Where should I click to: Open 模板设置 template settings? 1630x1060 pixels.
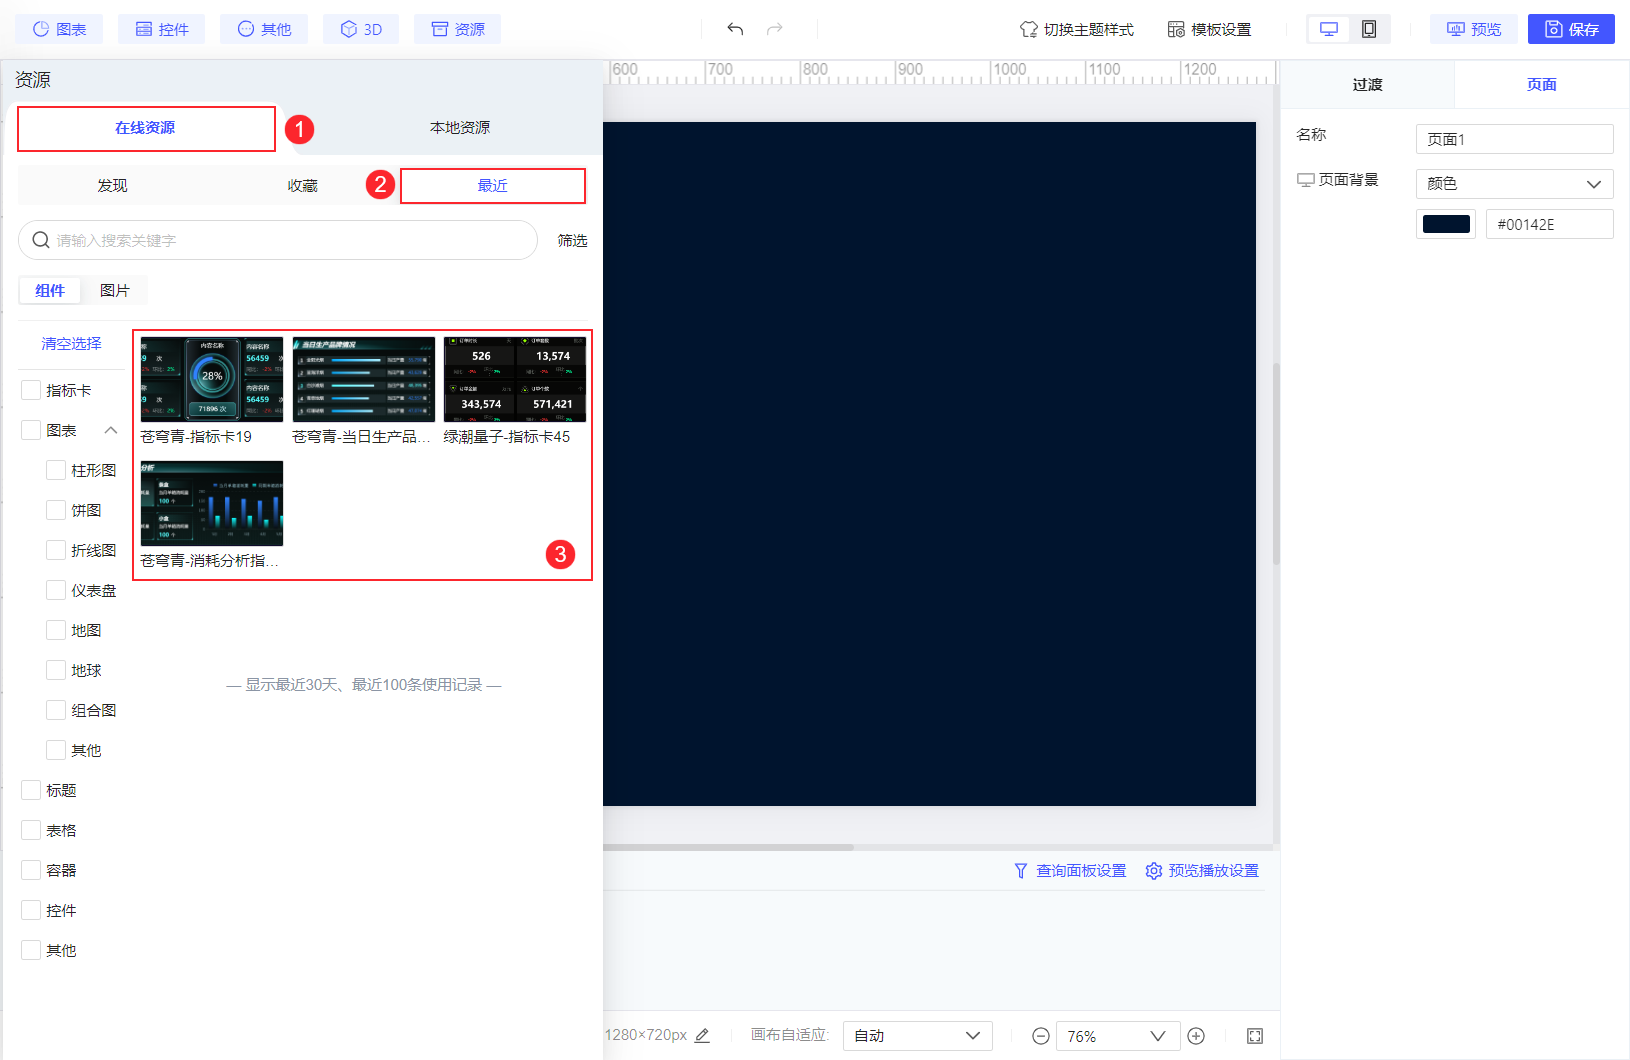pos(1209,29)
